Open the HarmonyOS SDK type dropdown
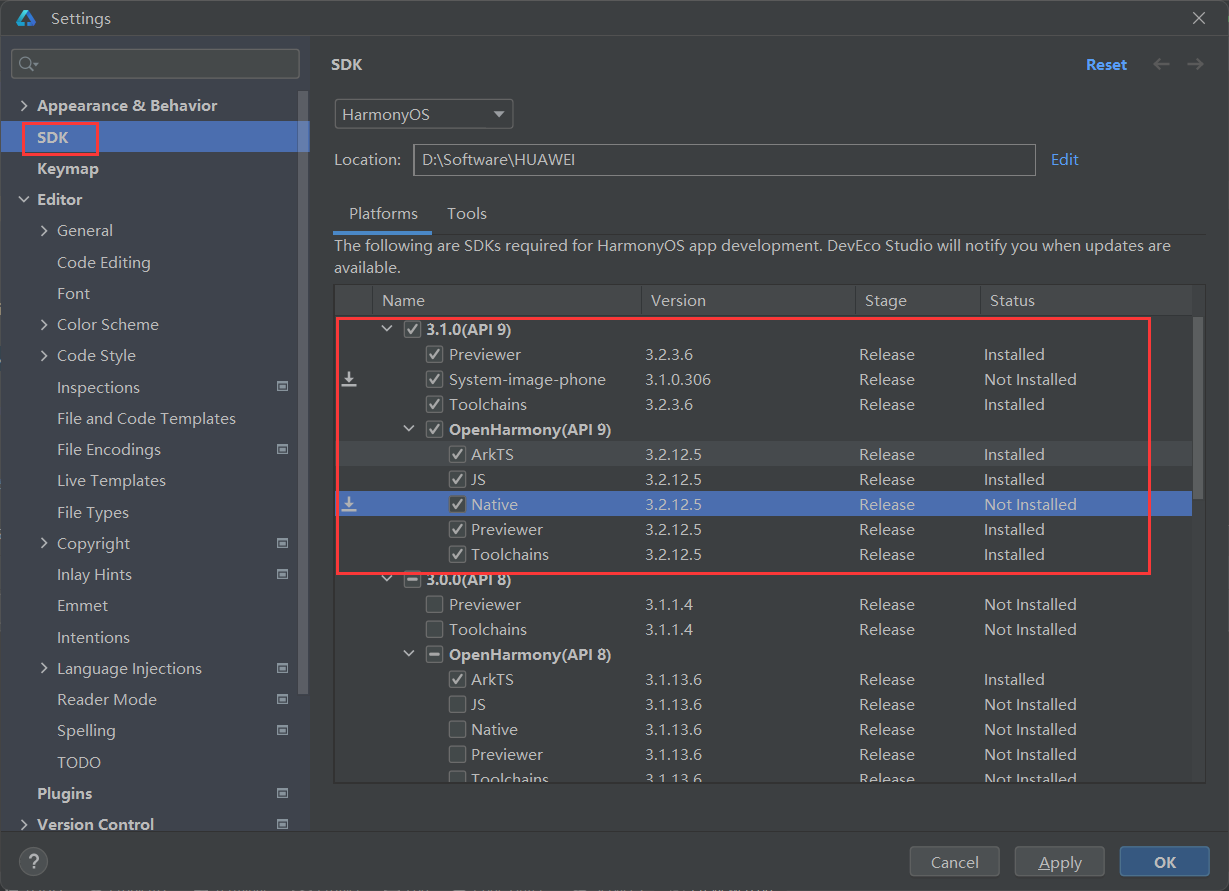The image size is (1229, 891). tap(424, 114)
